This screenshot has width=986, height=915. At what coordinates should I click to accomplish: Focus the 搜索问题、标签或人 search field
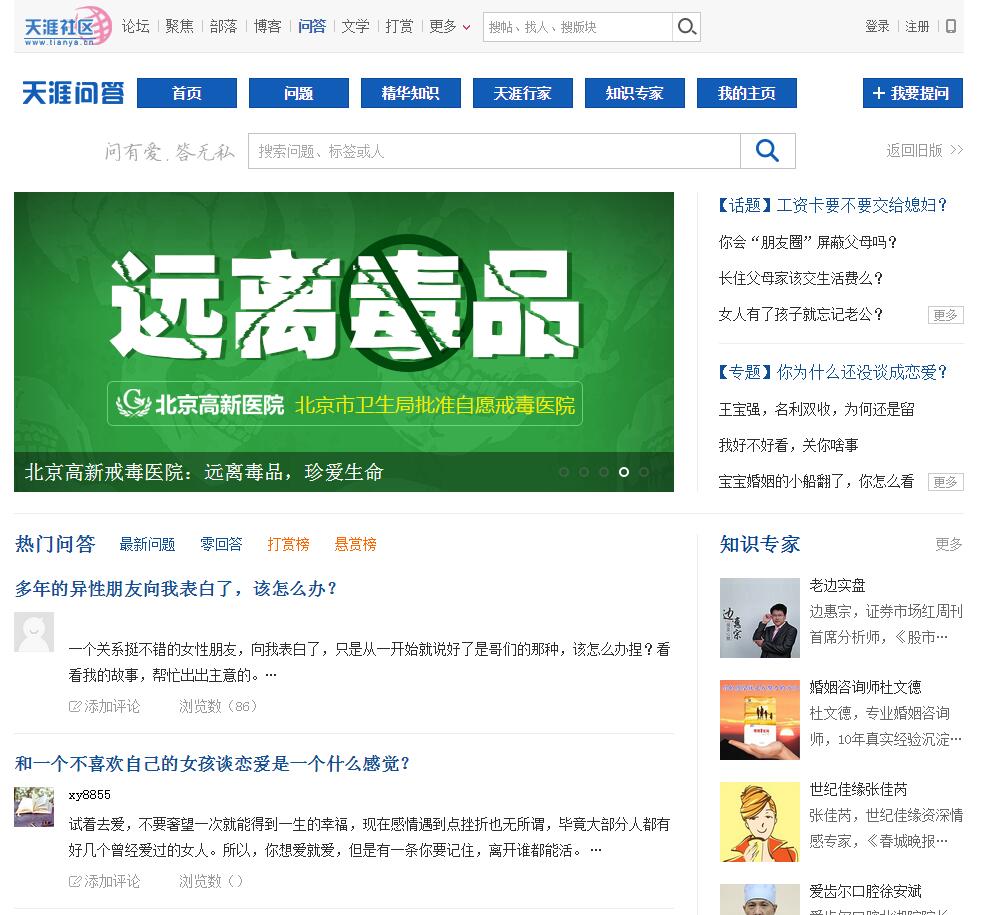pos(494,151)
